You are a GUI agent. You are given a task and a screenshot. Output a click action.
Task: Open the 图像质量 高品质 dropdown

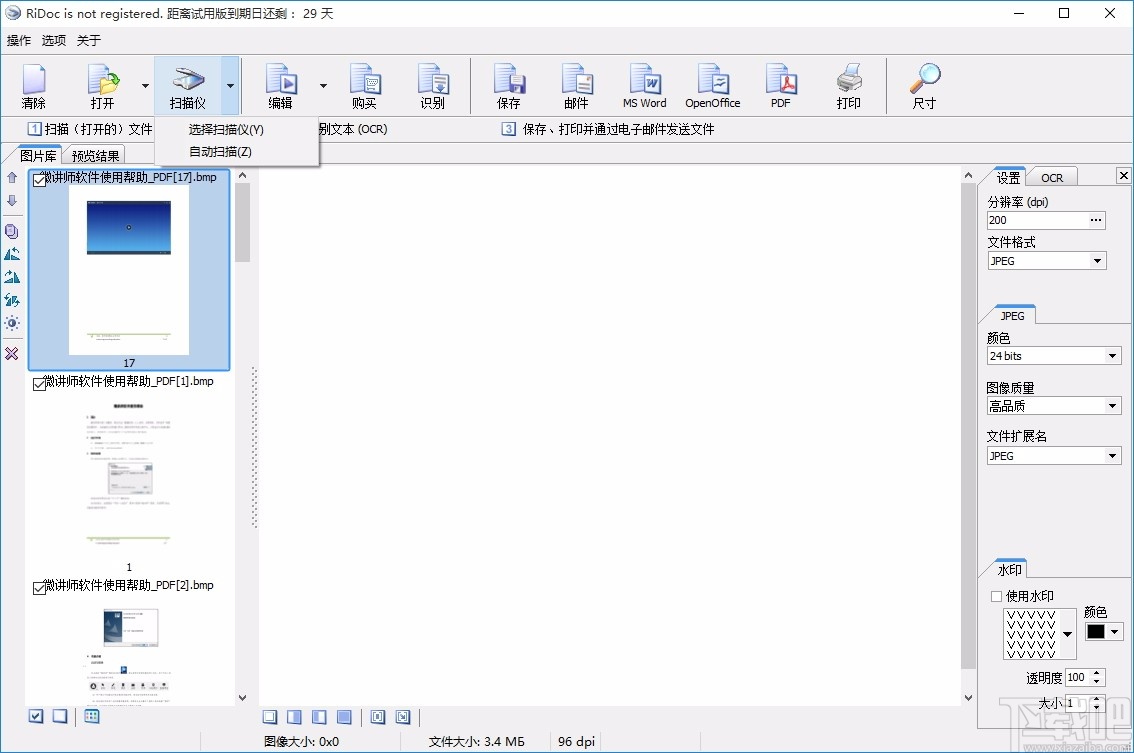(1112, 406)
